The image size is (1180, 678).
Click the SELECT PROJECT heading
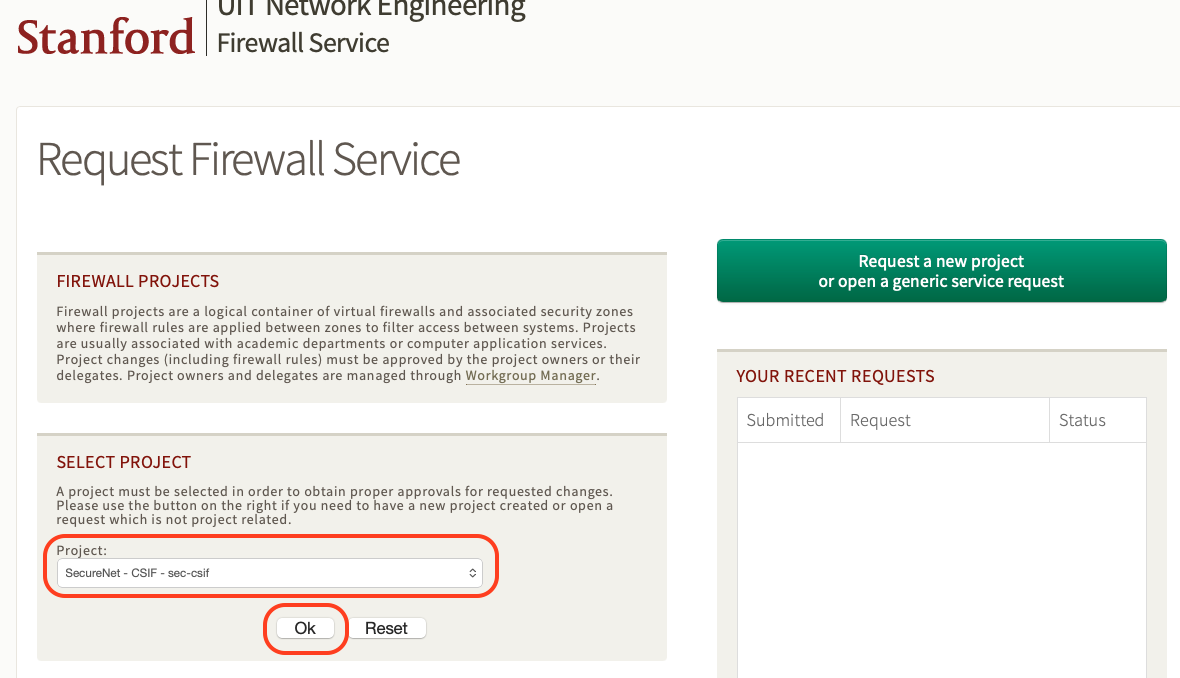pos(123,462)
